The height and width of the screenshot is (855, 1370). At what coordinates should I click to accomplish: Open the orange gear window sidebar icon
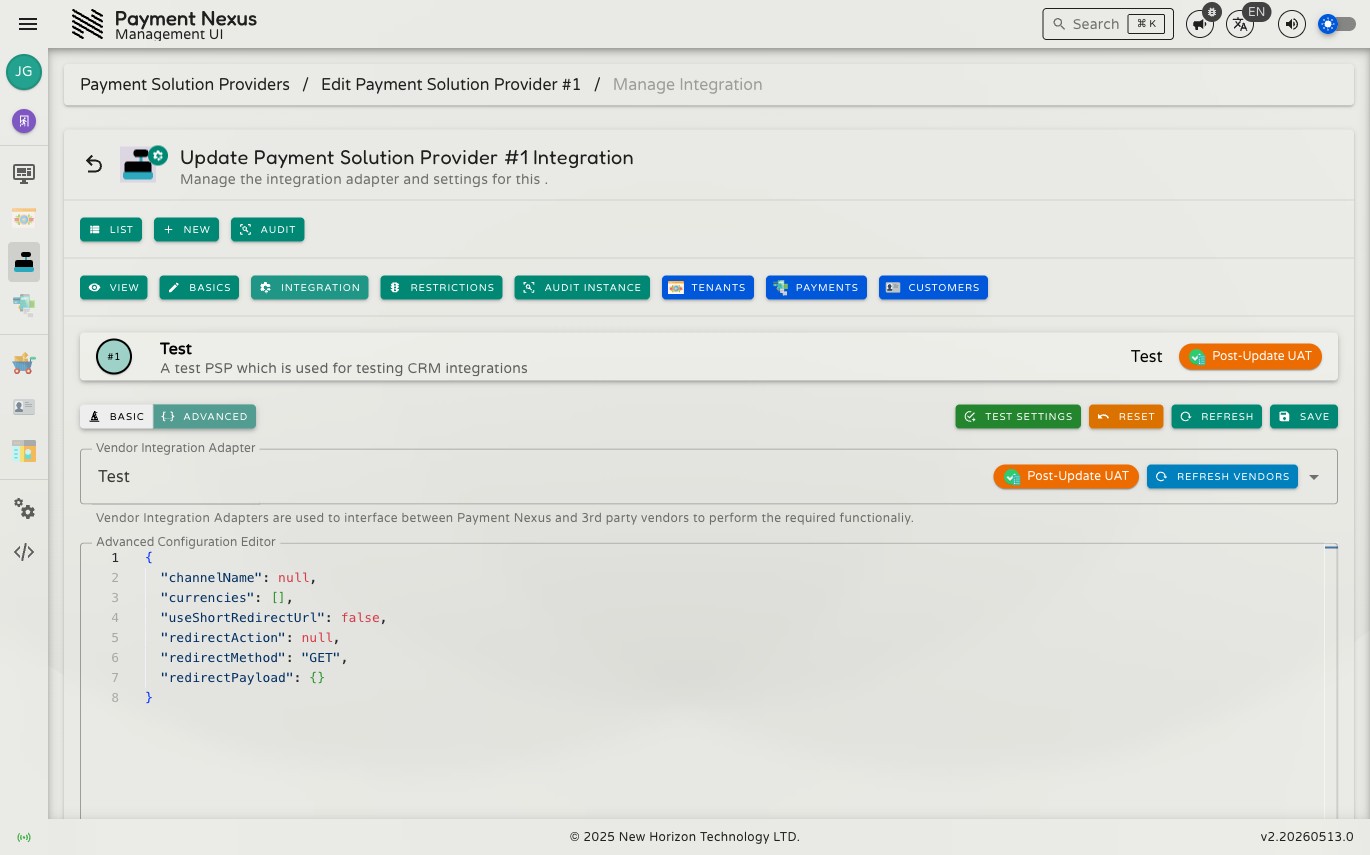coord(24,218)
